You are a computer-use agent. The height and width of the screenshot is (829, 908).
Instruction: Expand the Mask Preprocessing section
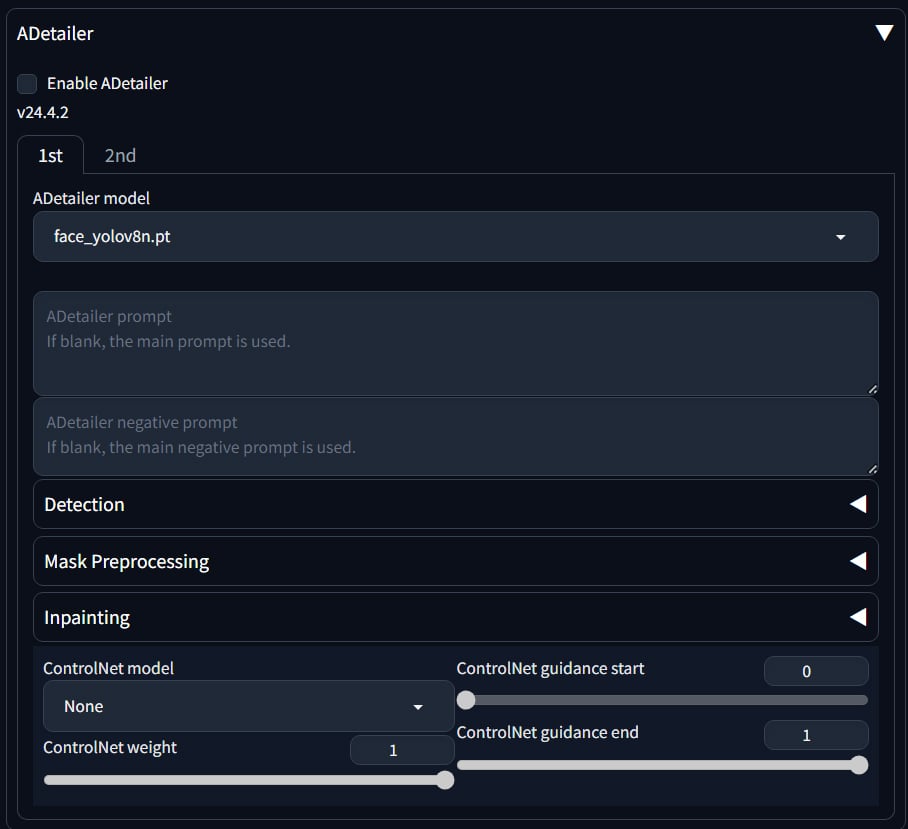455,561
